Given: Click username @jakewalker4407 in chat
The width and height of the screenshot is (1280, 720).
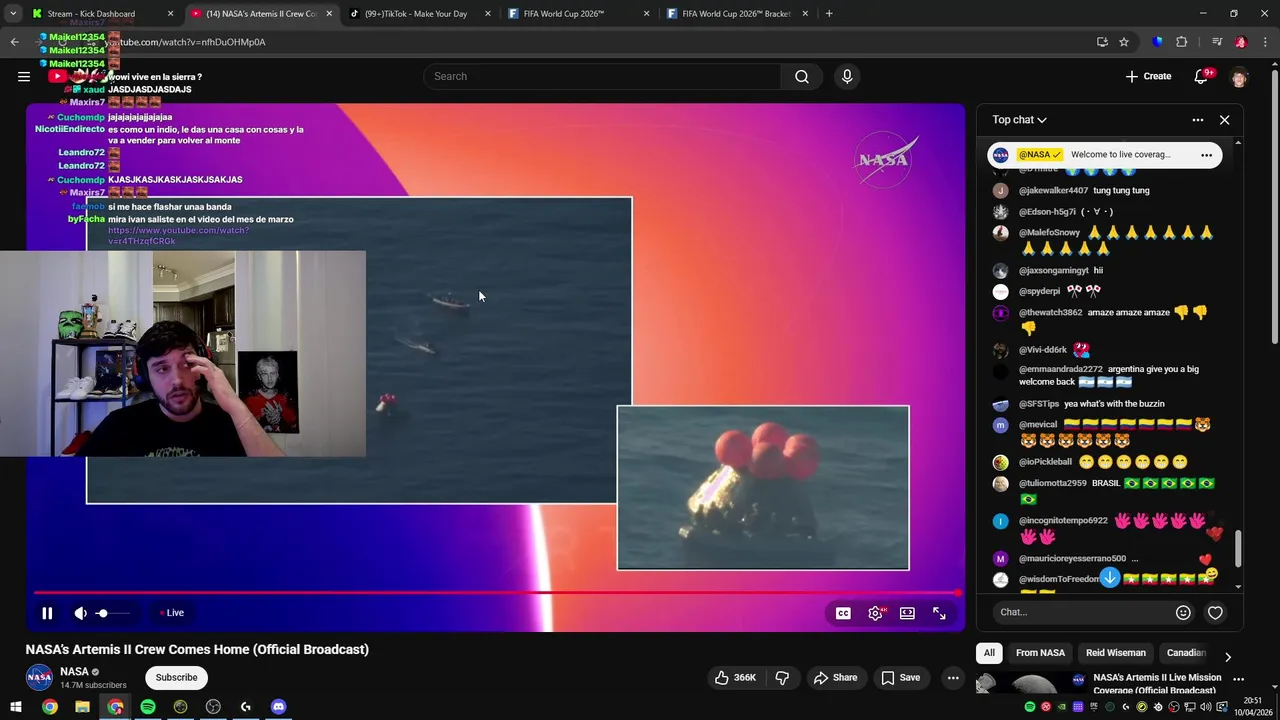Looking at the screenshot, I should click(1053, 190).
